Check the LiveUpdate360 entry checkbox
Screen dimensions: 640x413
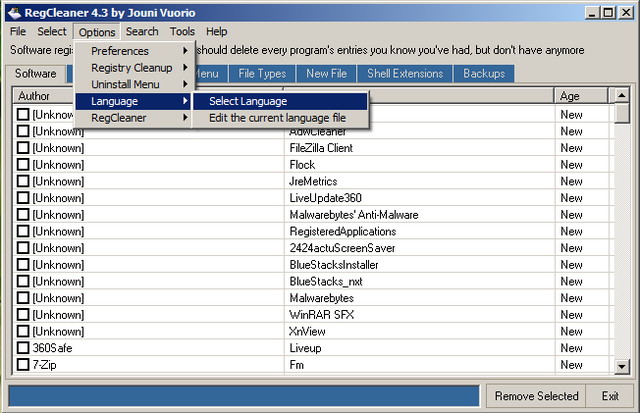point(23,198)
